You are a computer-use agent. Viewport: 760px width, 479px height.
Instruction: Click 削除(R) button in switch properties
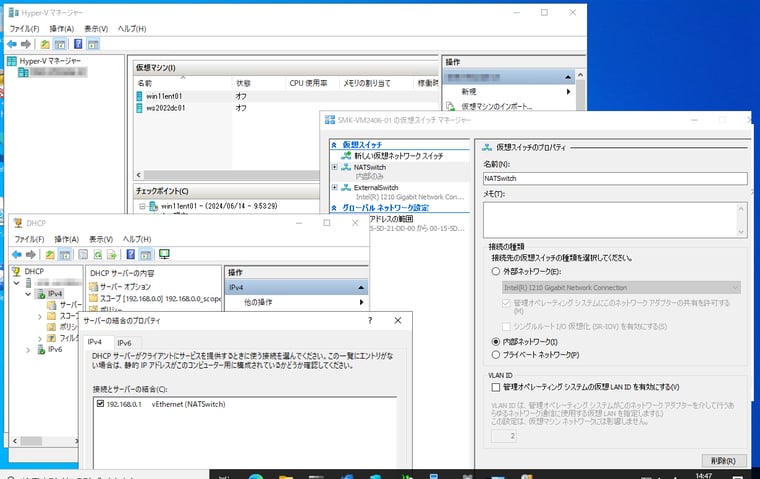tap(723, 461)
